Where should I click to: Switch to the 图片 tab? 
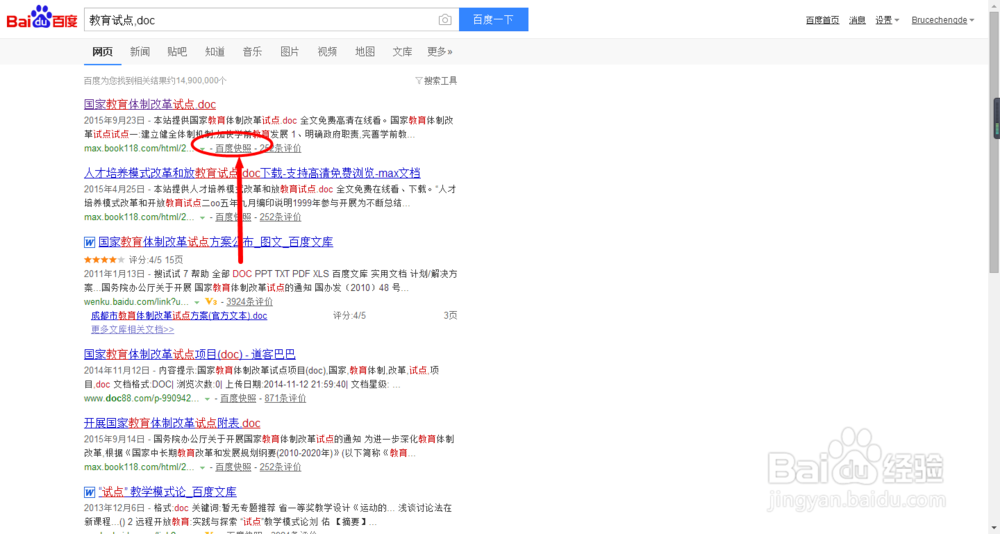coord(290,52)
